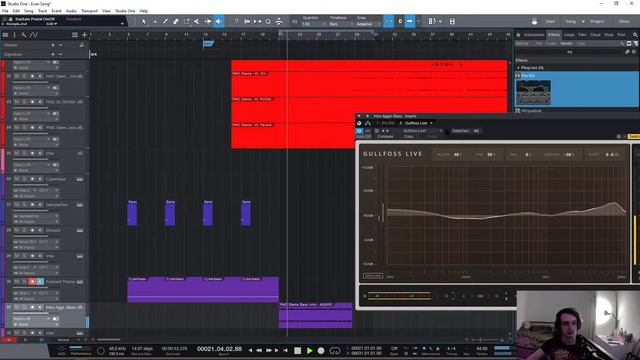Select the Mute tool in the toolbar

point(197,21)
